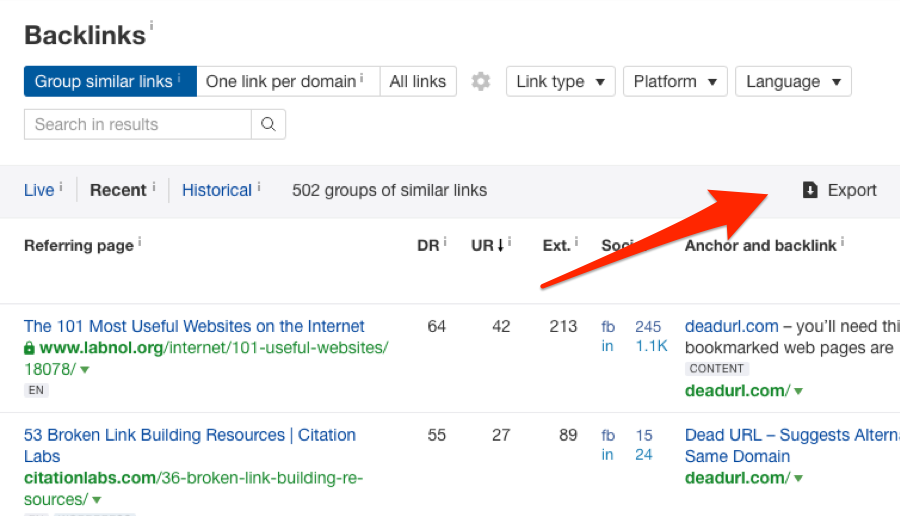
Task: Switch to All links view
Action: coord(418,82)
